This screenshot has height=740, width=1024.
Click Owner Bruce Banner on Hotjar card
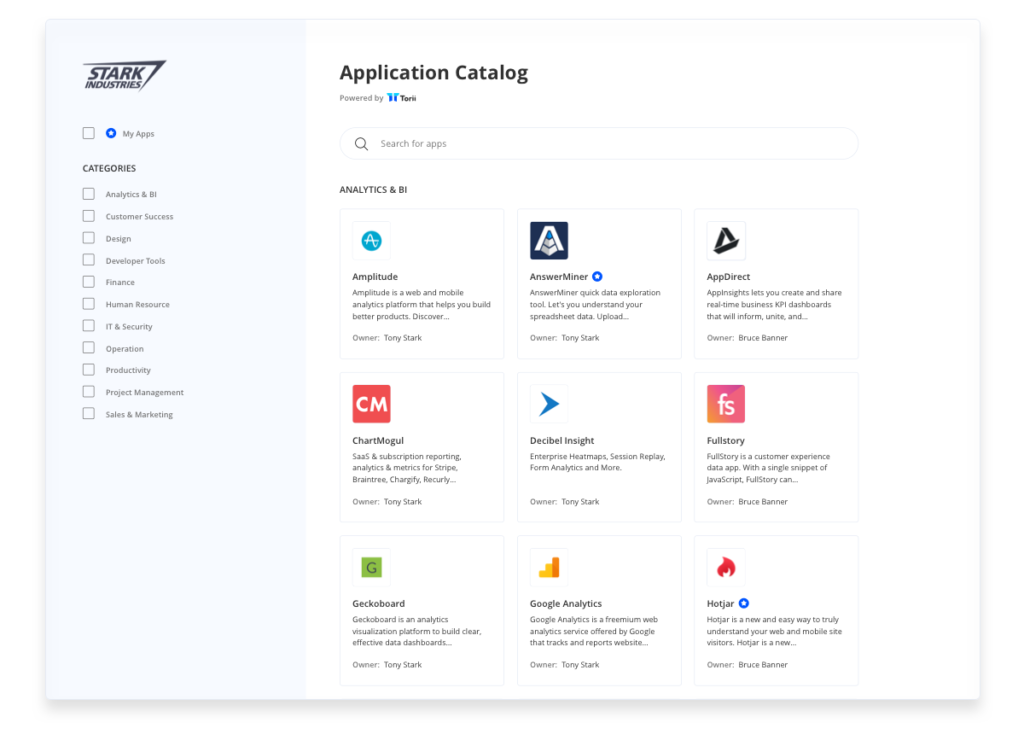pyautogui.click(x=747, y=664)
